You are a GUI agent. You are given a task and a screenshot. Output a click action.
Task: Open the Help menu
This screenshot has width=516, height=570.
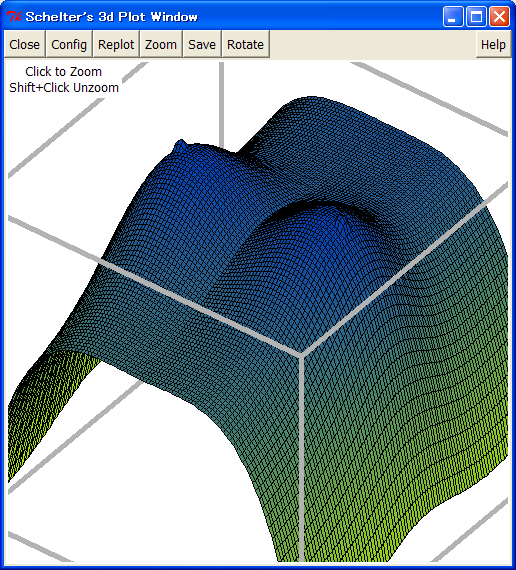point(493,44)
